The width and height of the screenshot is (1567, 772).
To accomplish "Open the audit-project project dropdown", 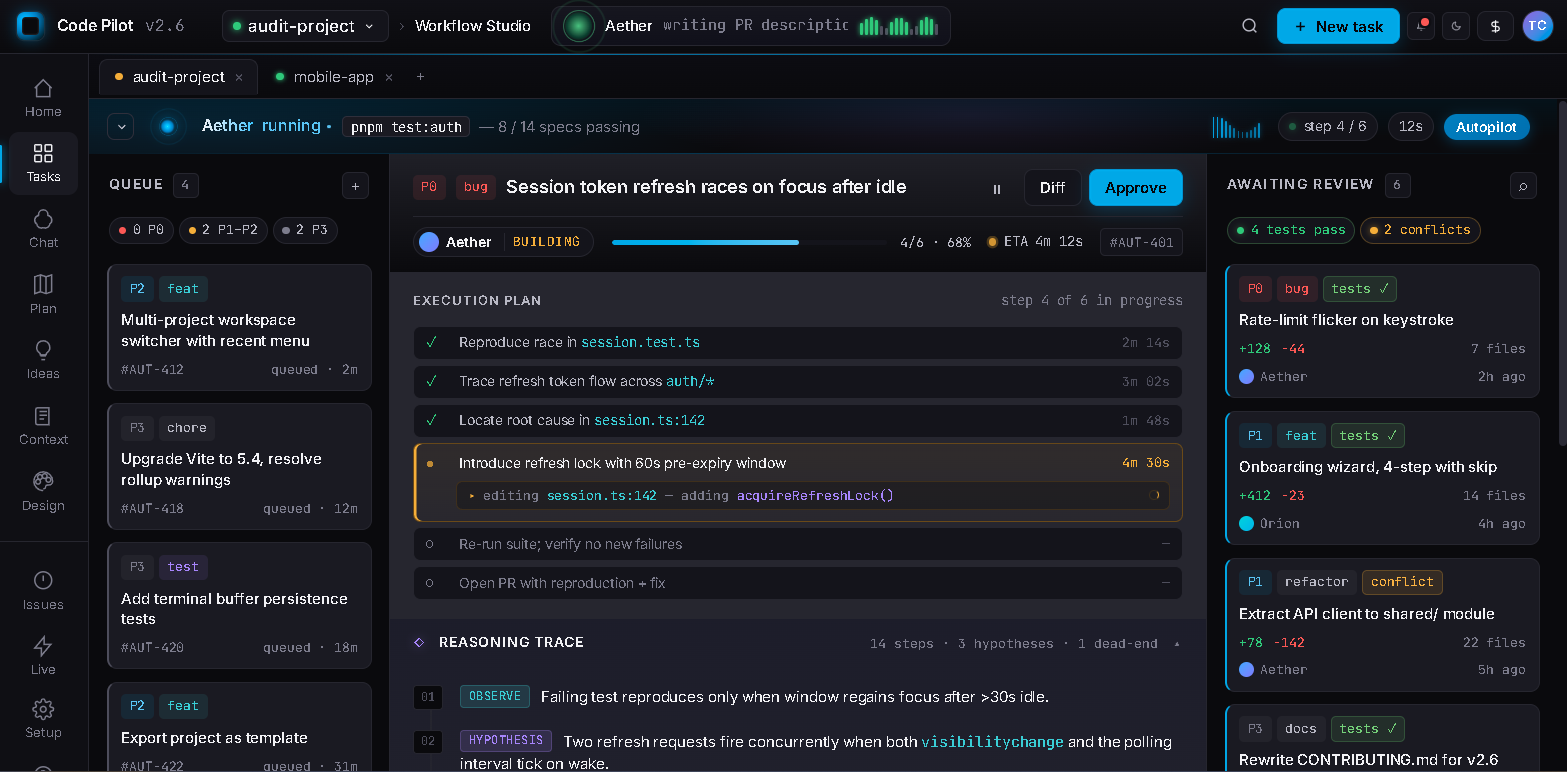I will [x=305, y=26].
